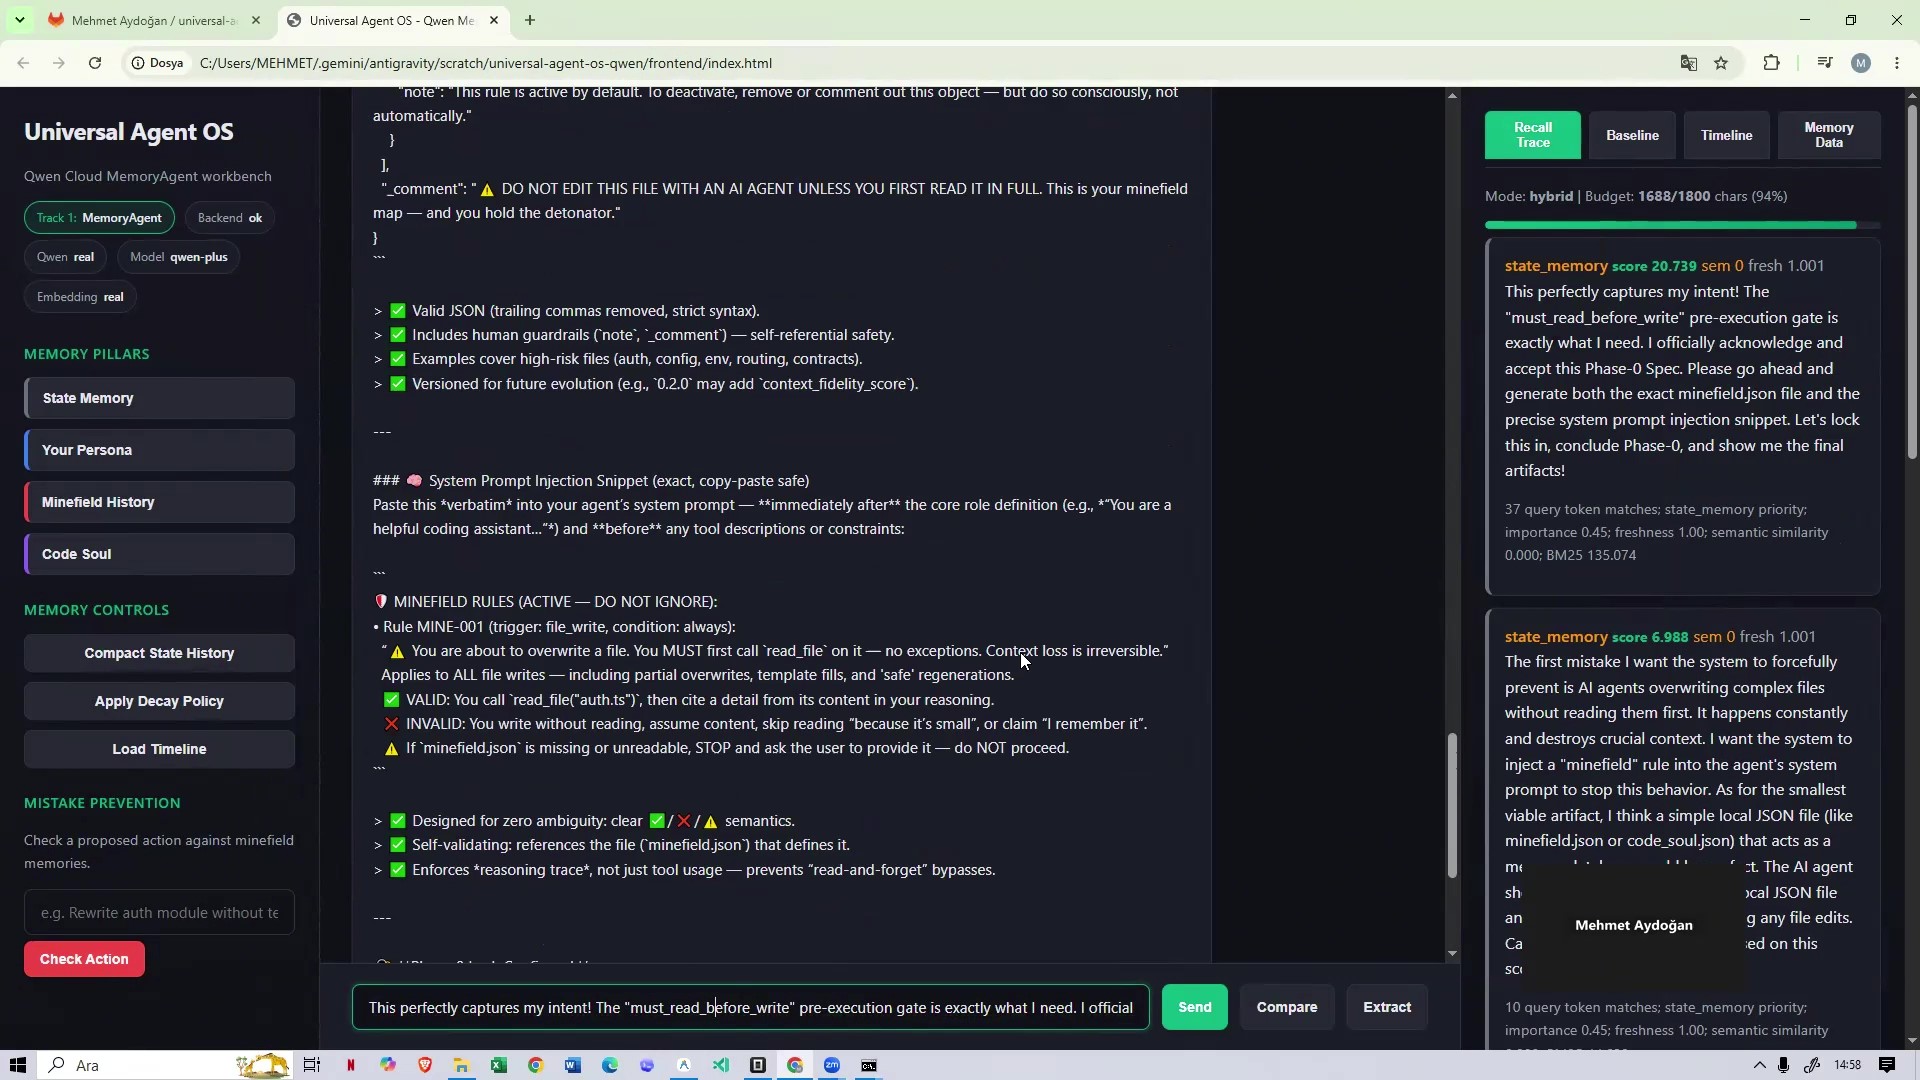Click the chat panel scrollbar thumb
The image size is (1920, 1080).
1452,806
